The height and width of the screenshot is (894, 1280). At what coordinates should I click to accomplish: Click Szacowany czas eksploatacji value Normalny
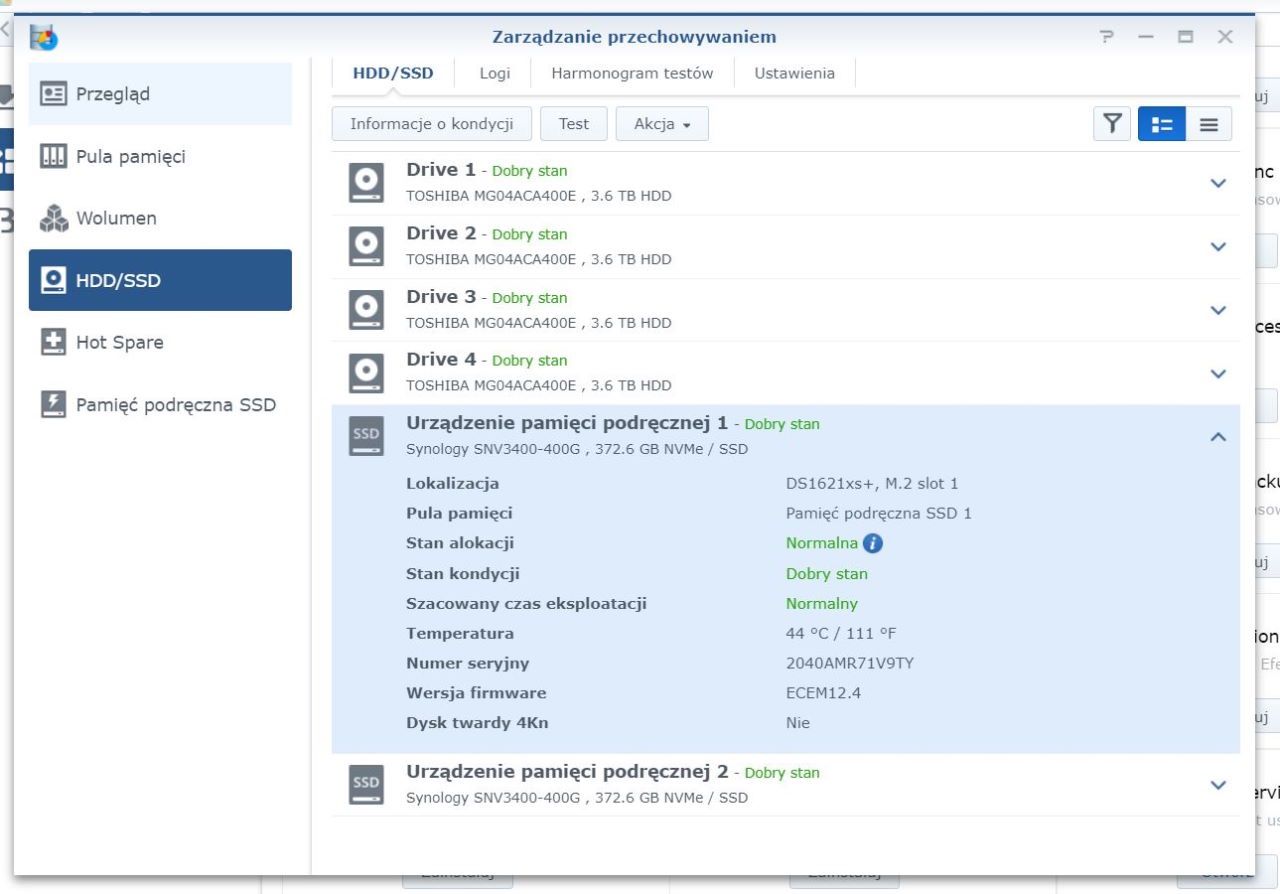[822, 604]
